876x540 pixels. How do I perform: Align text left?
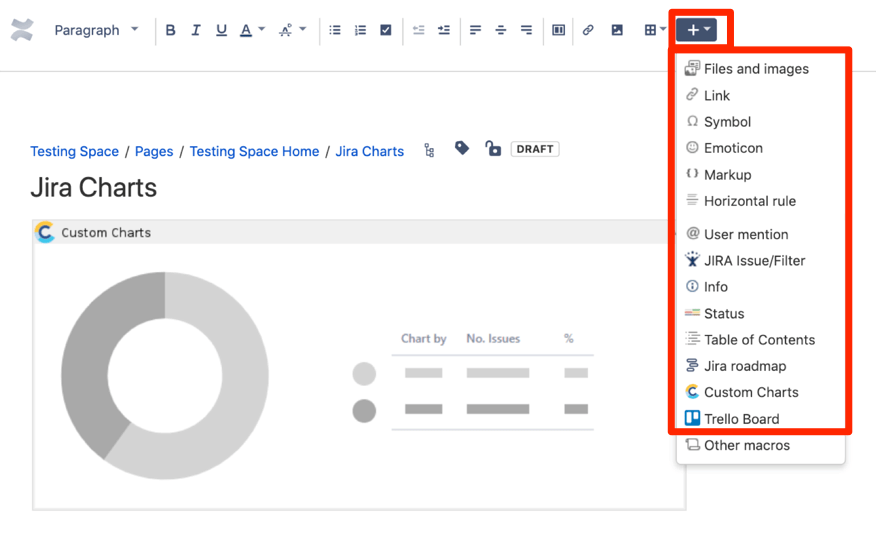click(475, 30)
